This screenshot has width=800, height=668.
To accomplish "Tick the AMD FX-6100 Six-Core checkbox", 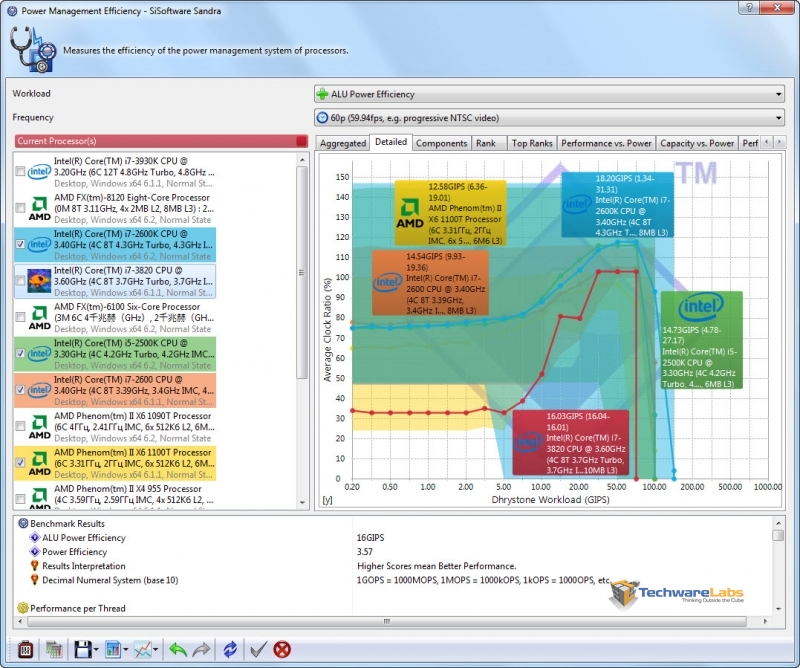I will coord(20,317).
